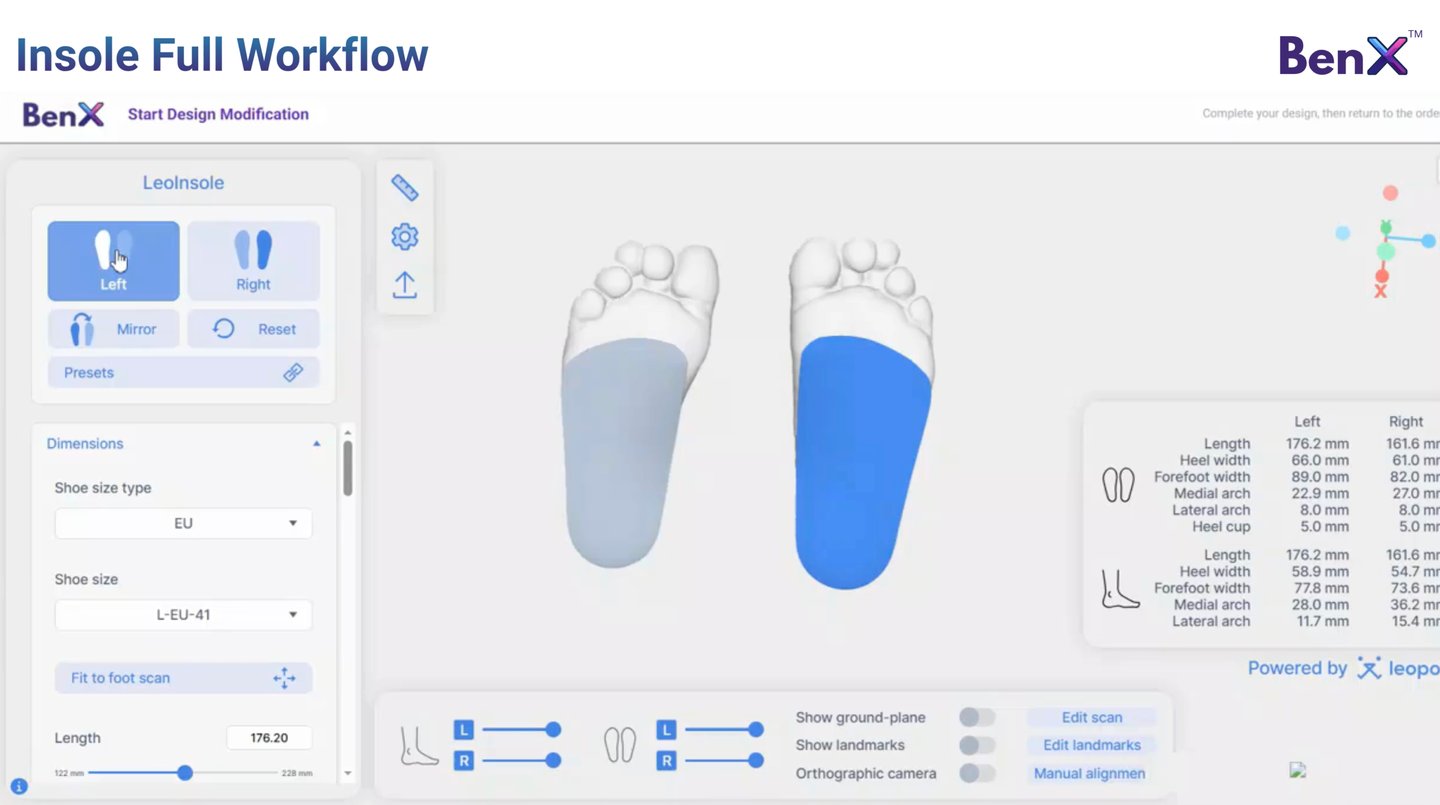The height and width of the screenshot is (805, 1440).
Task: Click the foot side-view icon in bottom bar
Action: pyautogui.click(x=420, y=746)
